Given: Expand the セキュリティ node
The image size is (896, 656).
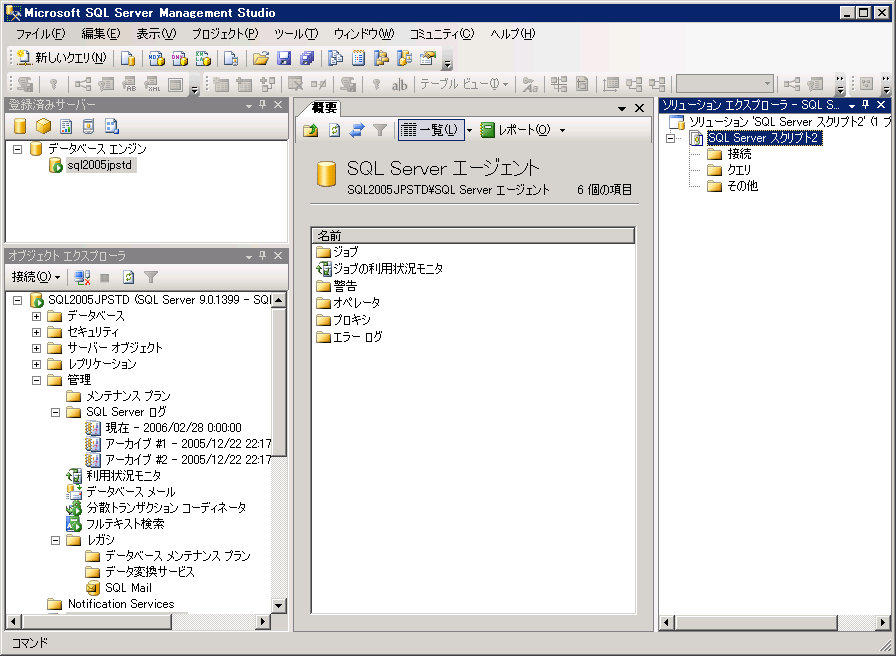Looking at the screenshot, I should coord(37,332).
